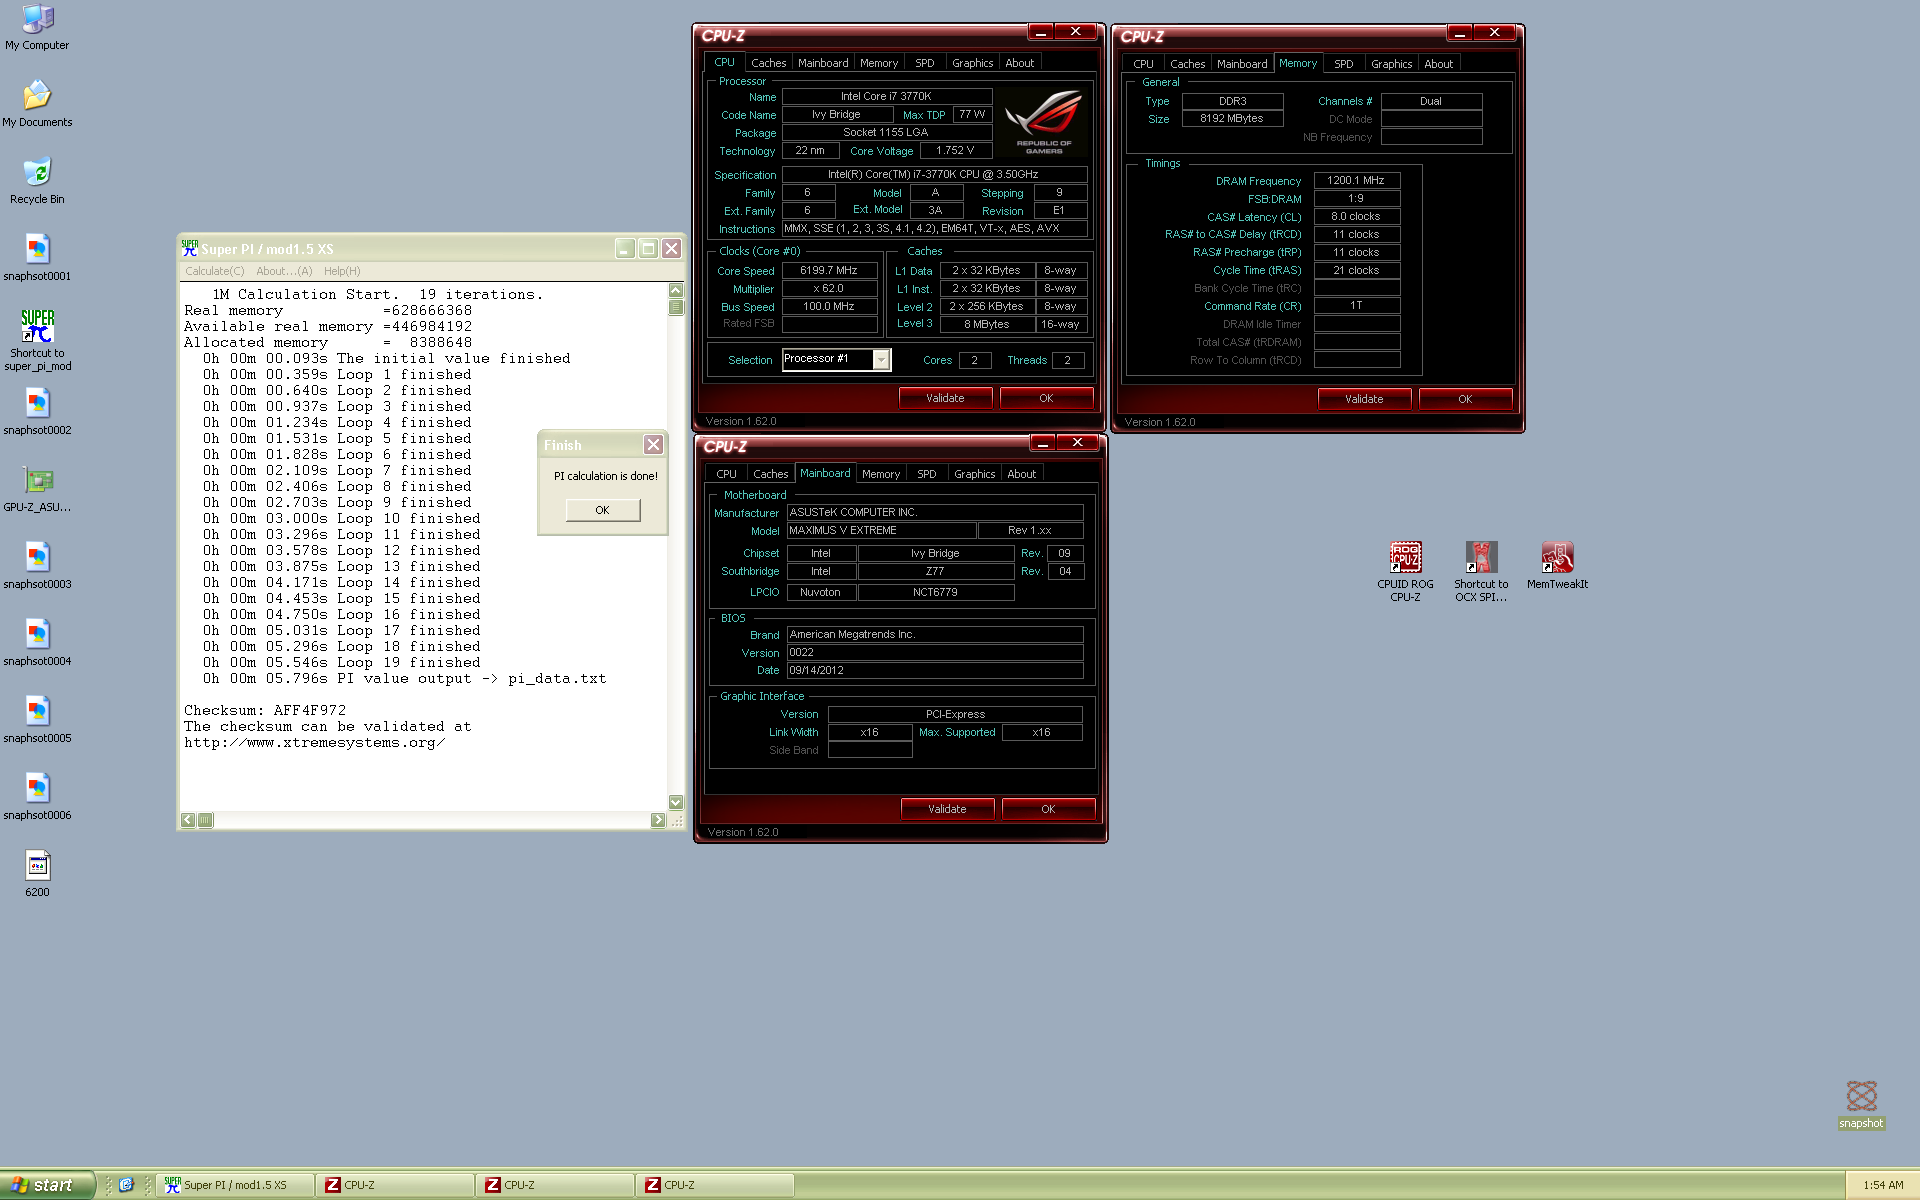Select CPUID ROG CPU-Z shortcut
The image size is (1920, 1200).
coord(1405,572)
